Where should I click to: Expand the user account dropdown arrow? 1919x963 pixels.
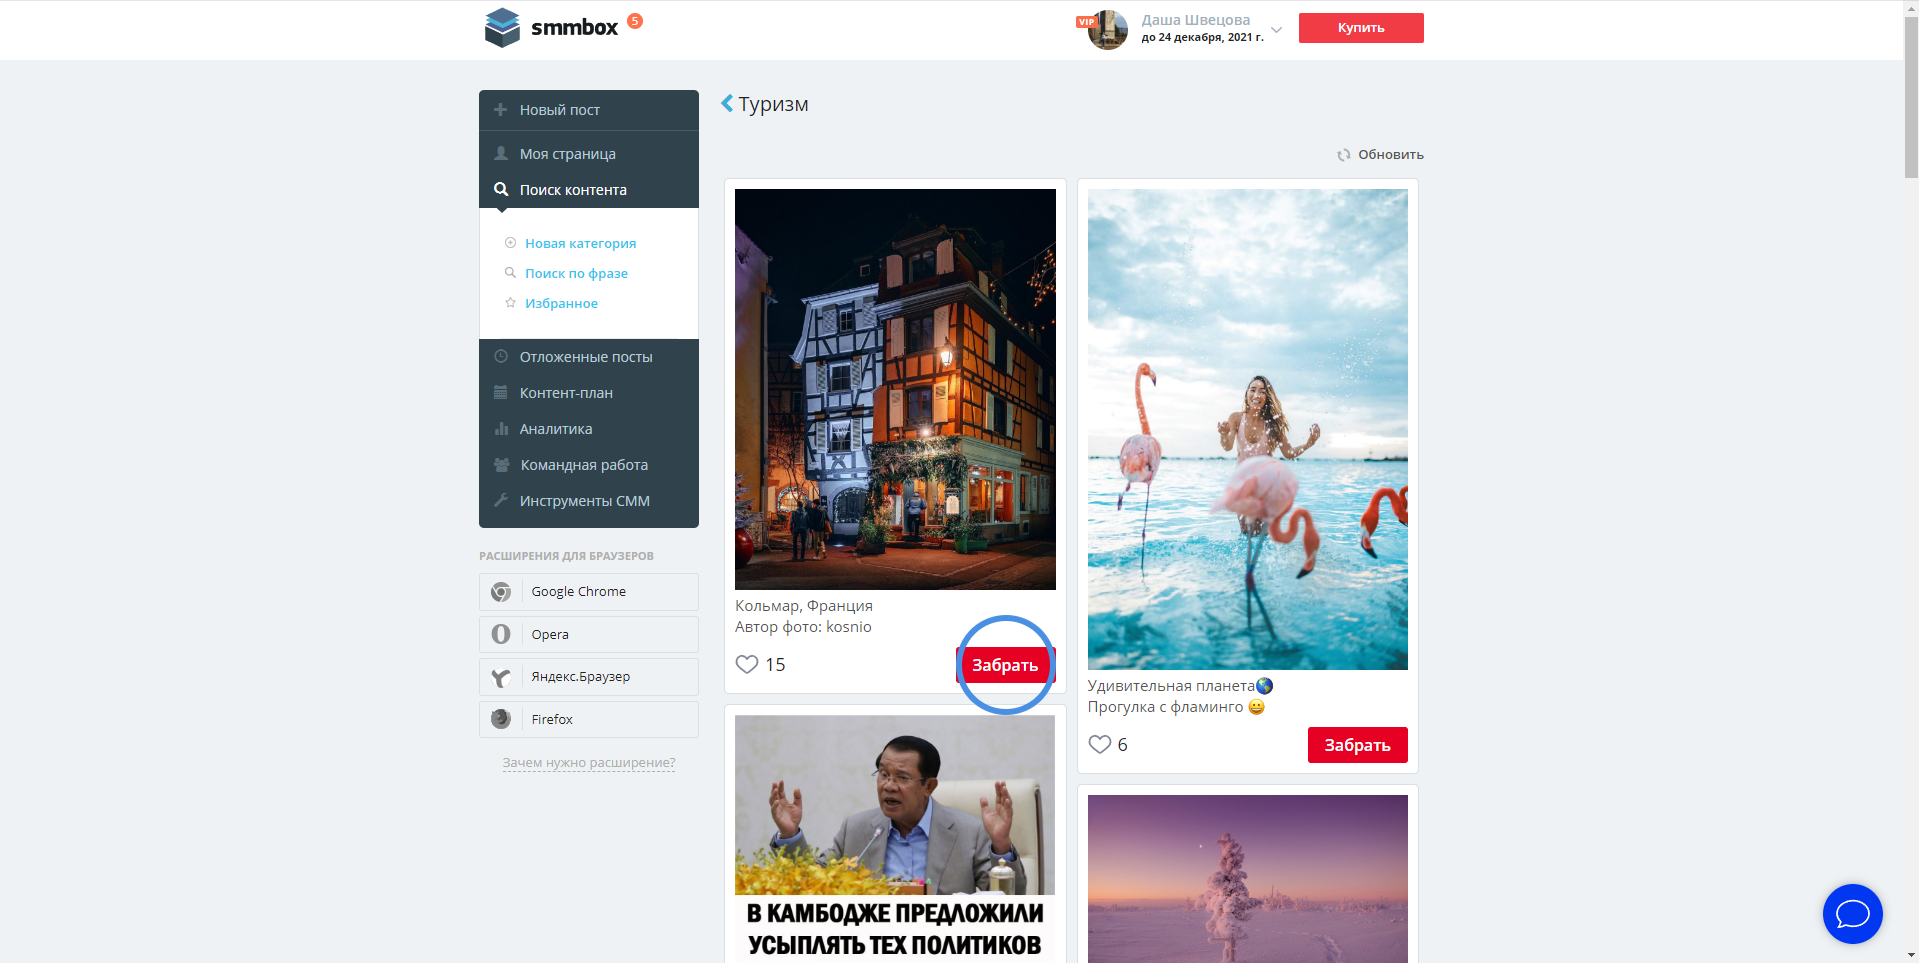(x=1276, y=30)
